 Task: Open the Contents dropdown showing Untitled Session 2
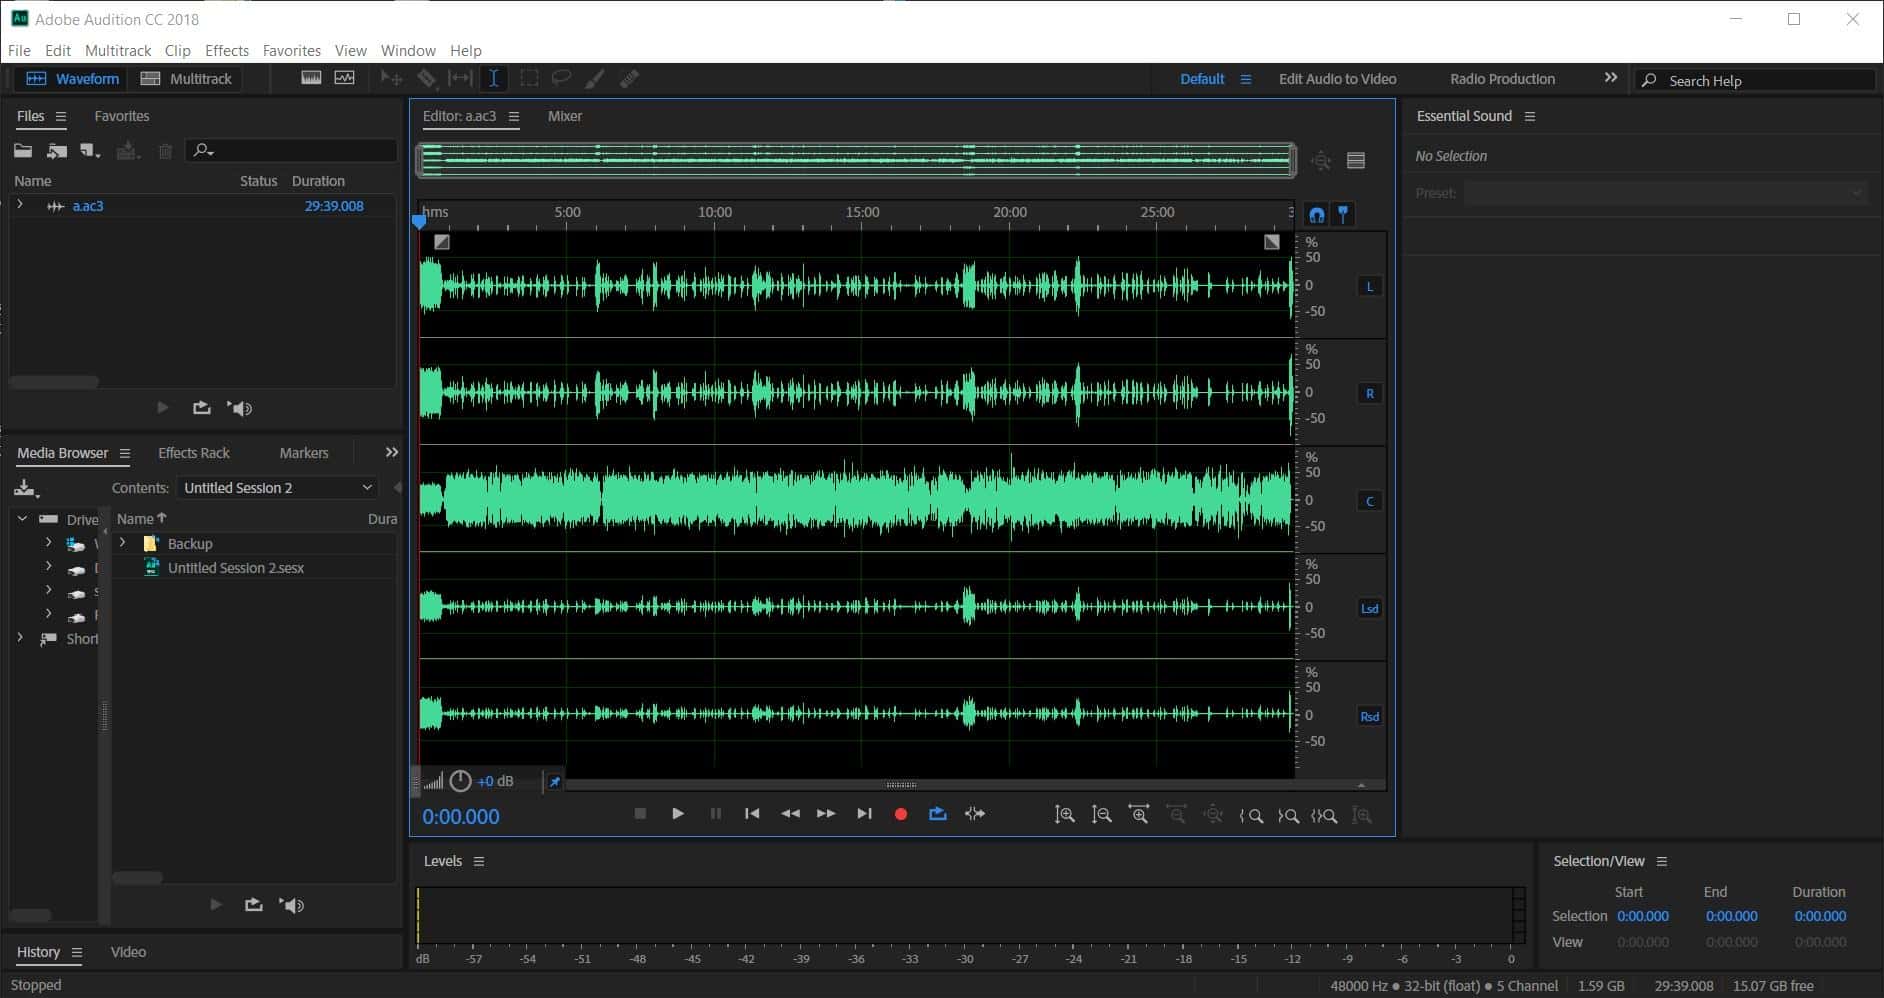[277, 488]
